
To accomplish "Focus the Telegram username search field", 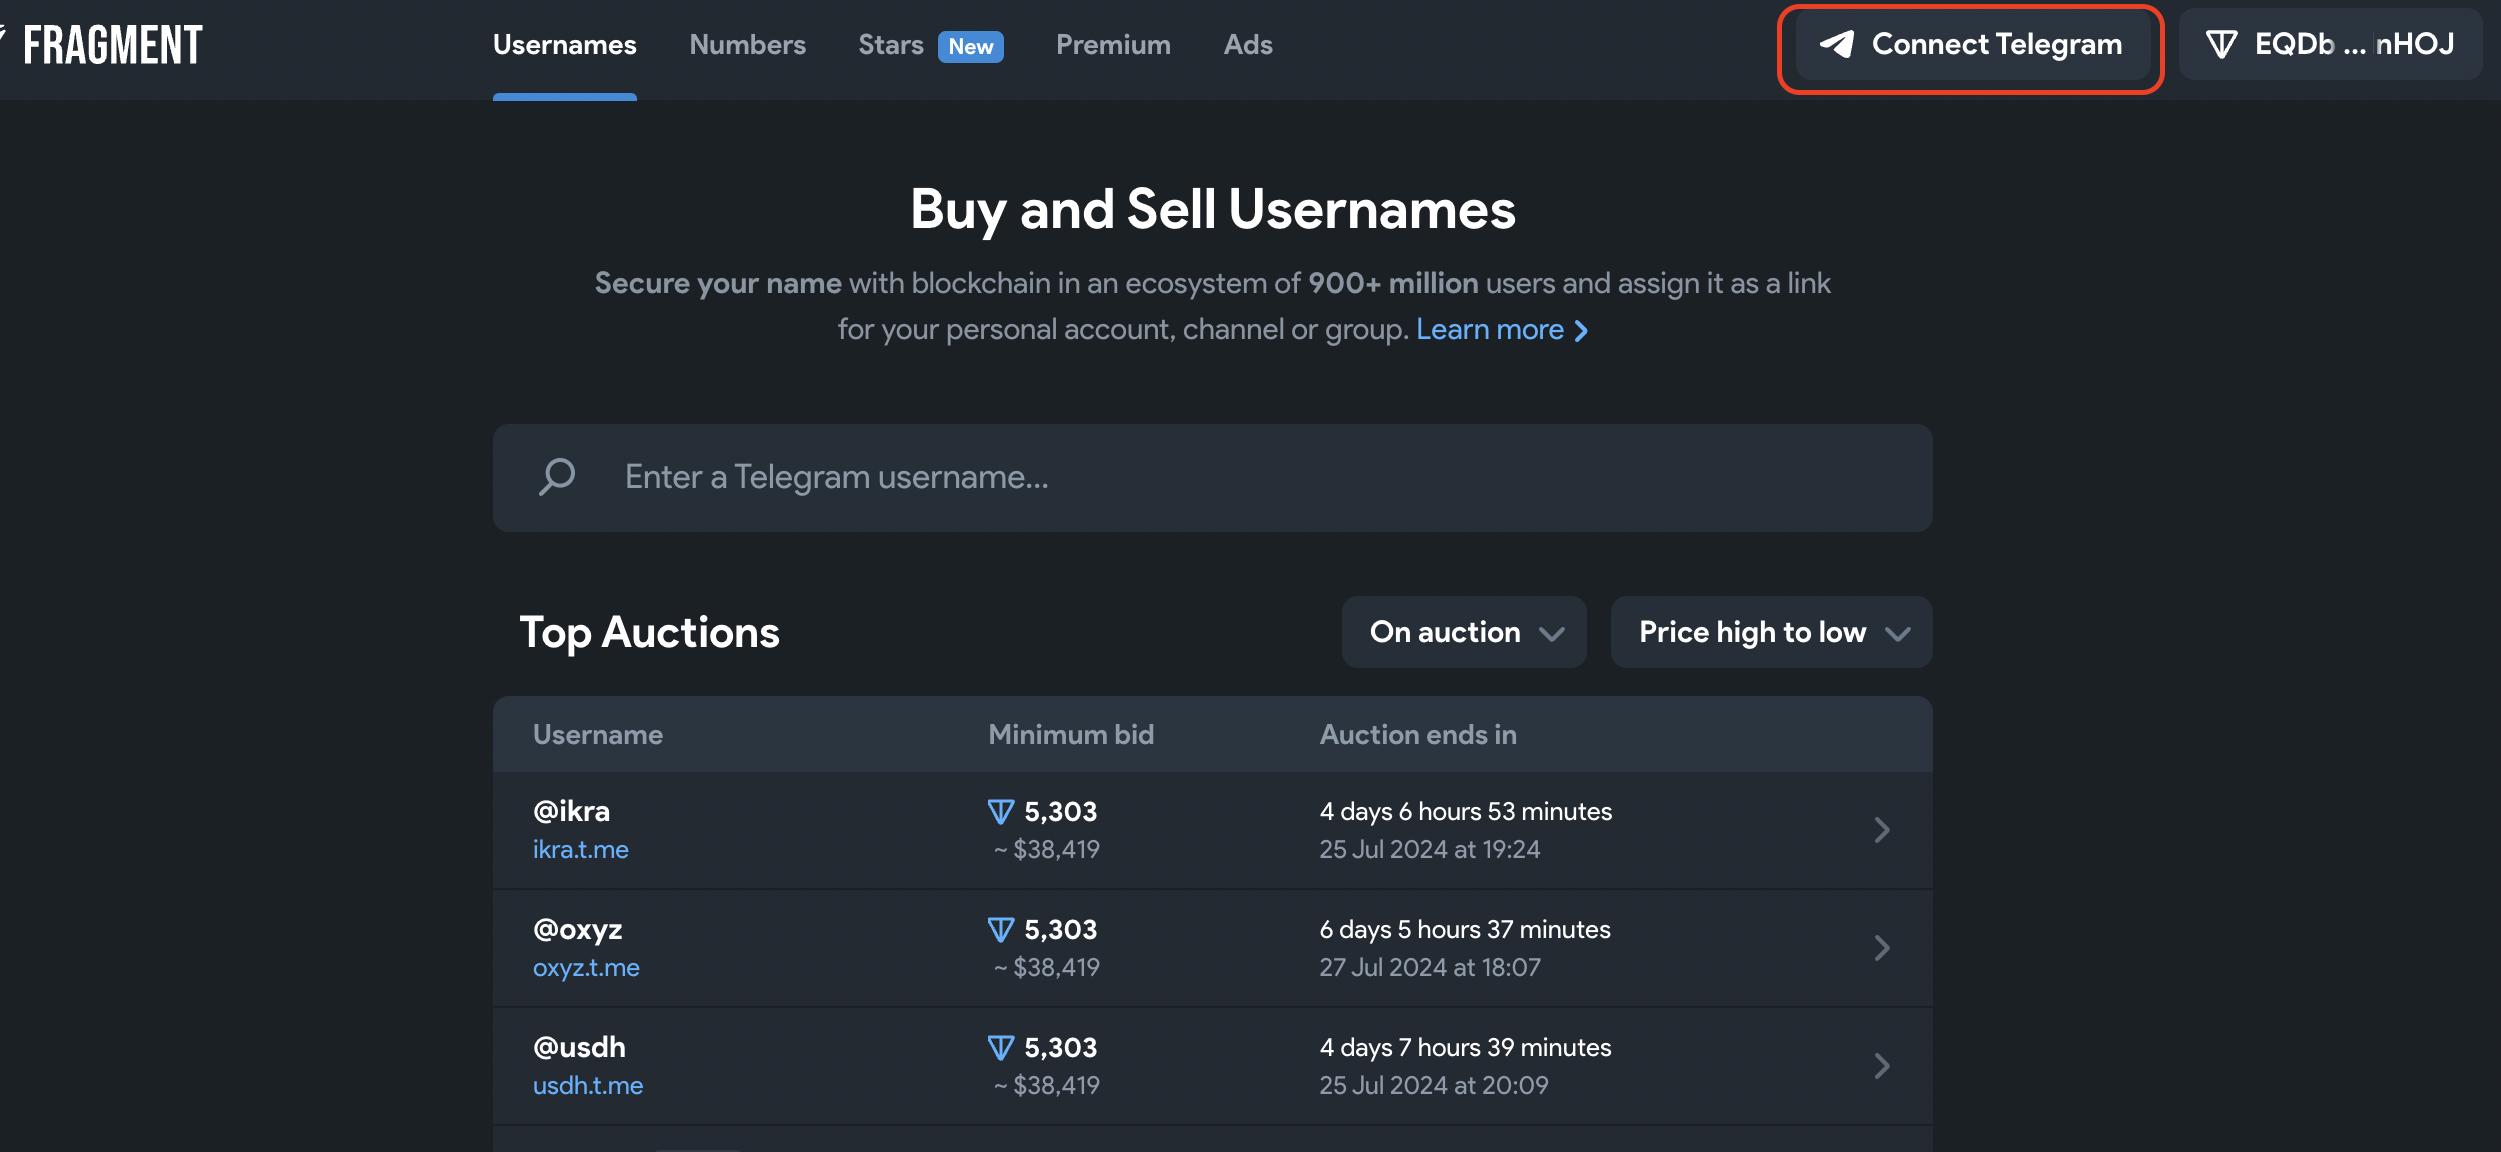I will click(1212, 478).
